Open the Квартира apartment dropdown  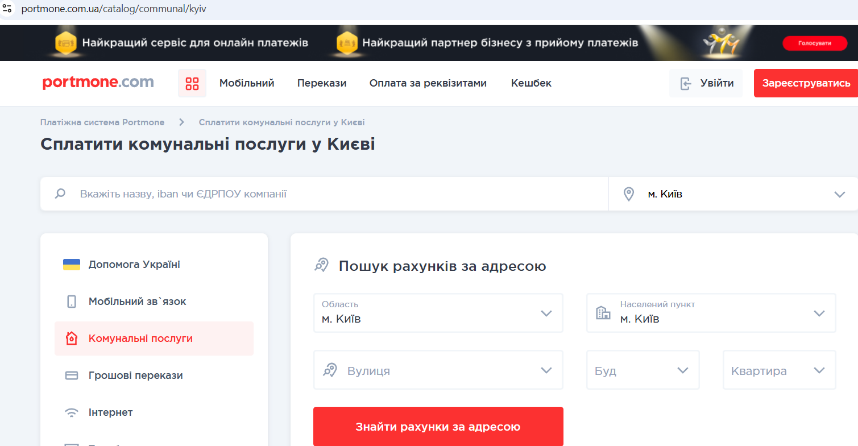(819, 370)
